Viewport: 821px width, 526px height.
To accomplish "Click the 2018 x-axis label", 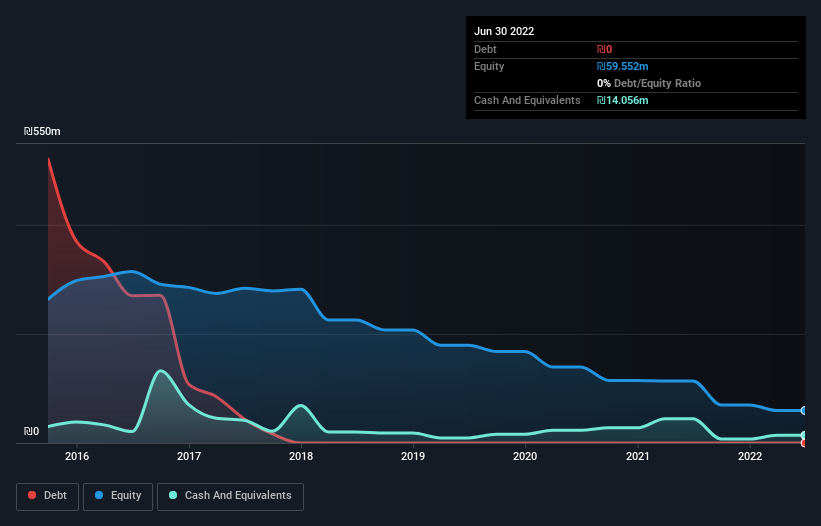I will 301,456.
